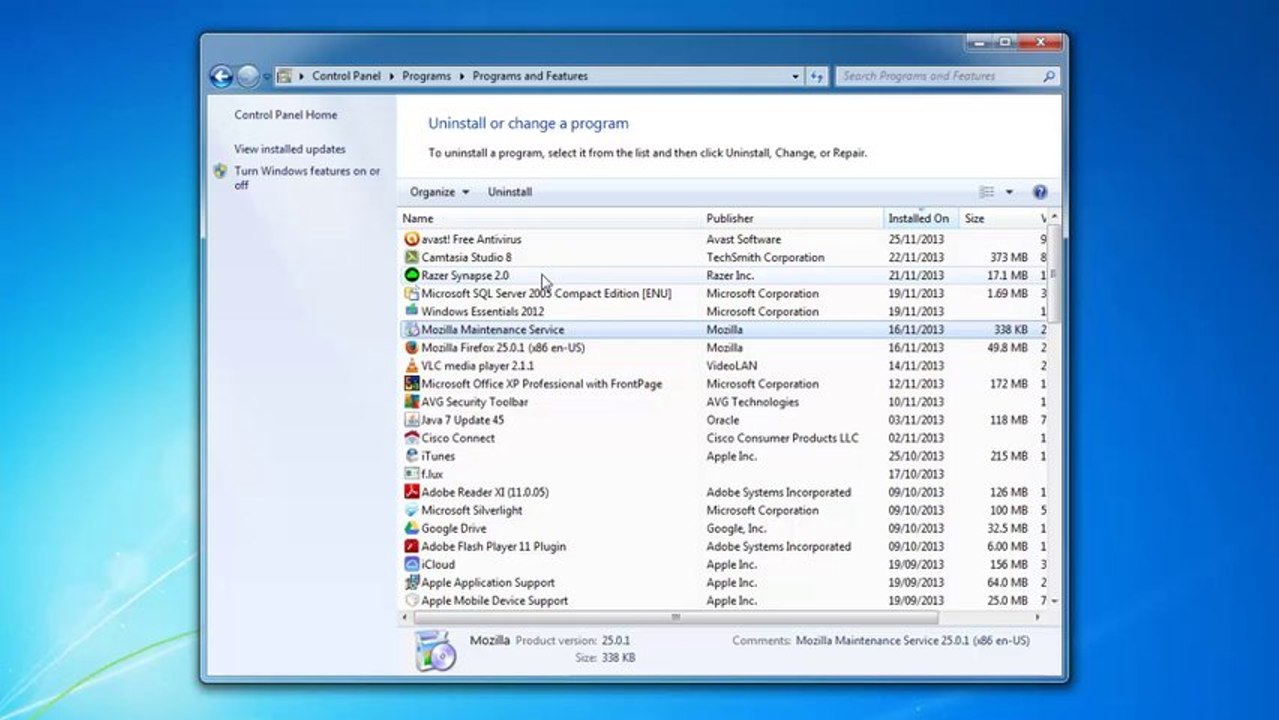Click the Apple Application Support icon

[x=411, y=582]
